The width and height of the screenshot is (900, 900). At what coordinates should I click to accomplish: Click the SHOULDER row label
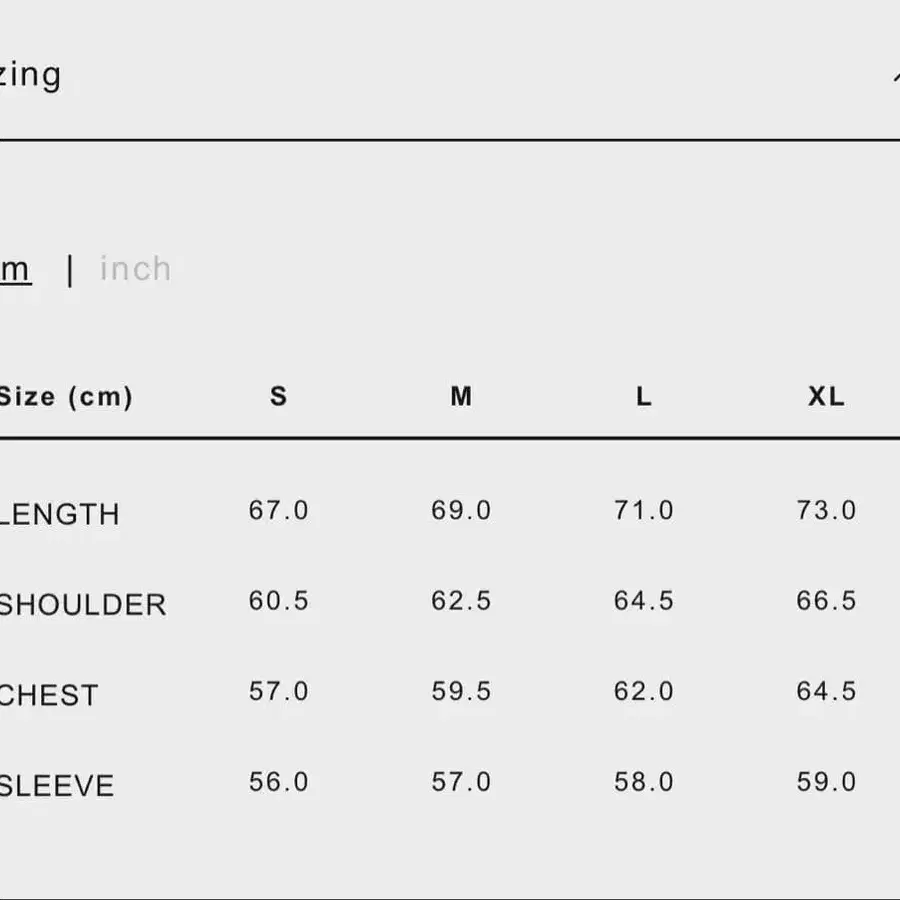pos(83,605)
